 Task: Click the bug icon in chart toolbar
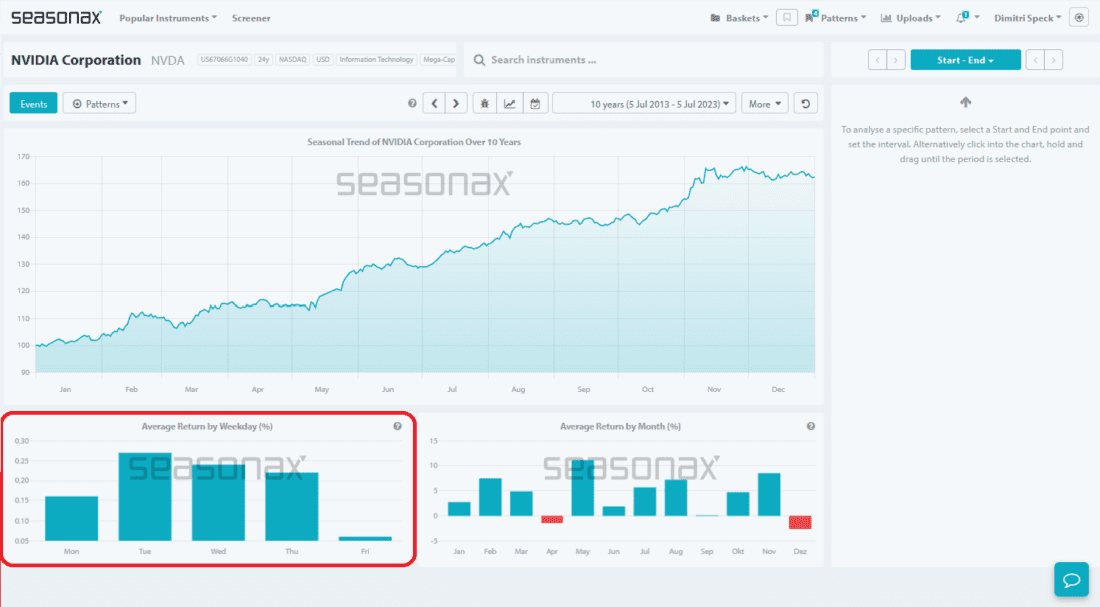tap(485, 104)
